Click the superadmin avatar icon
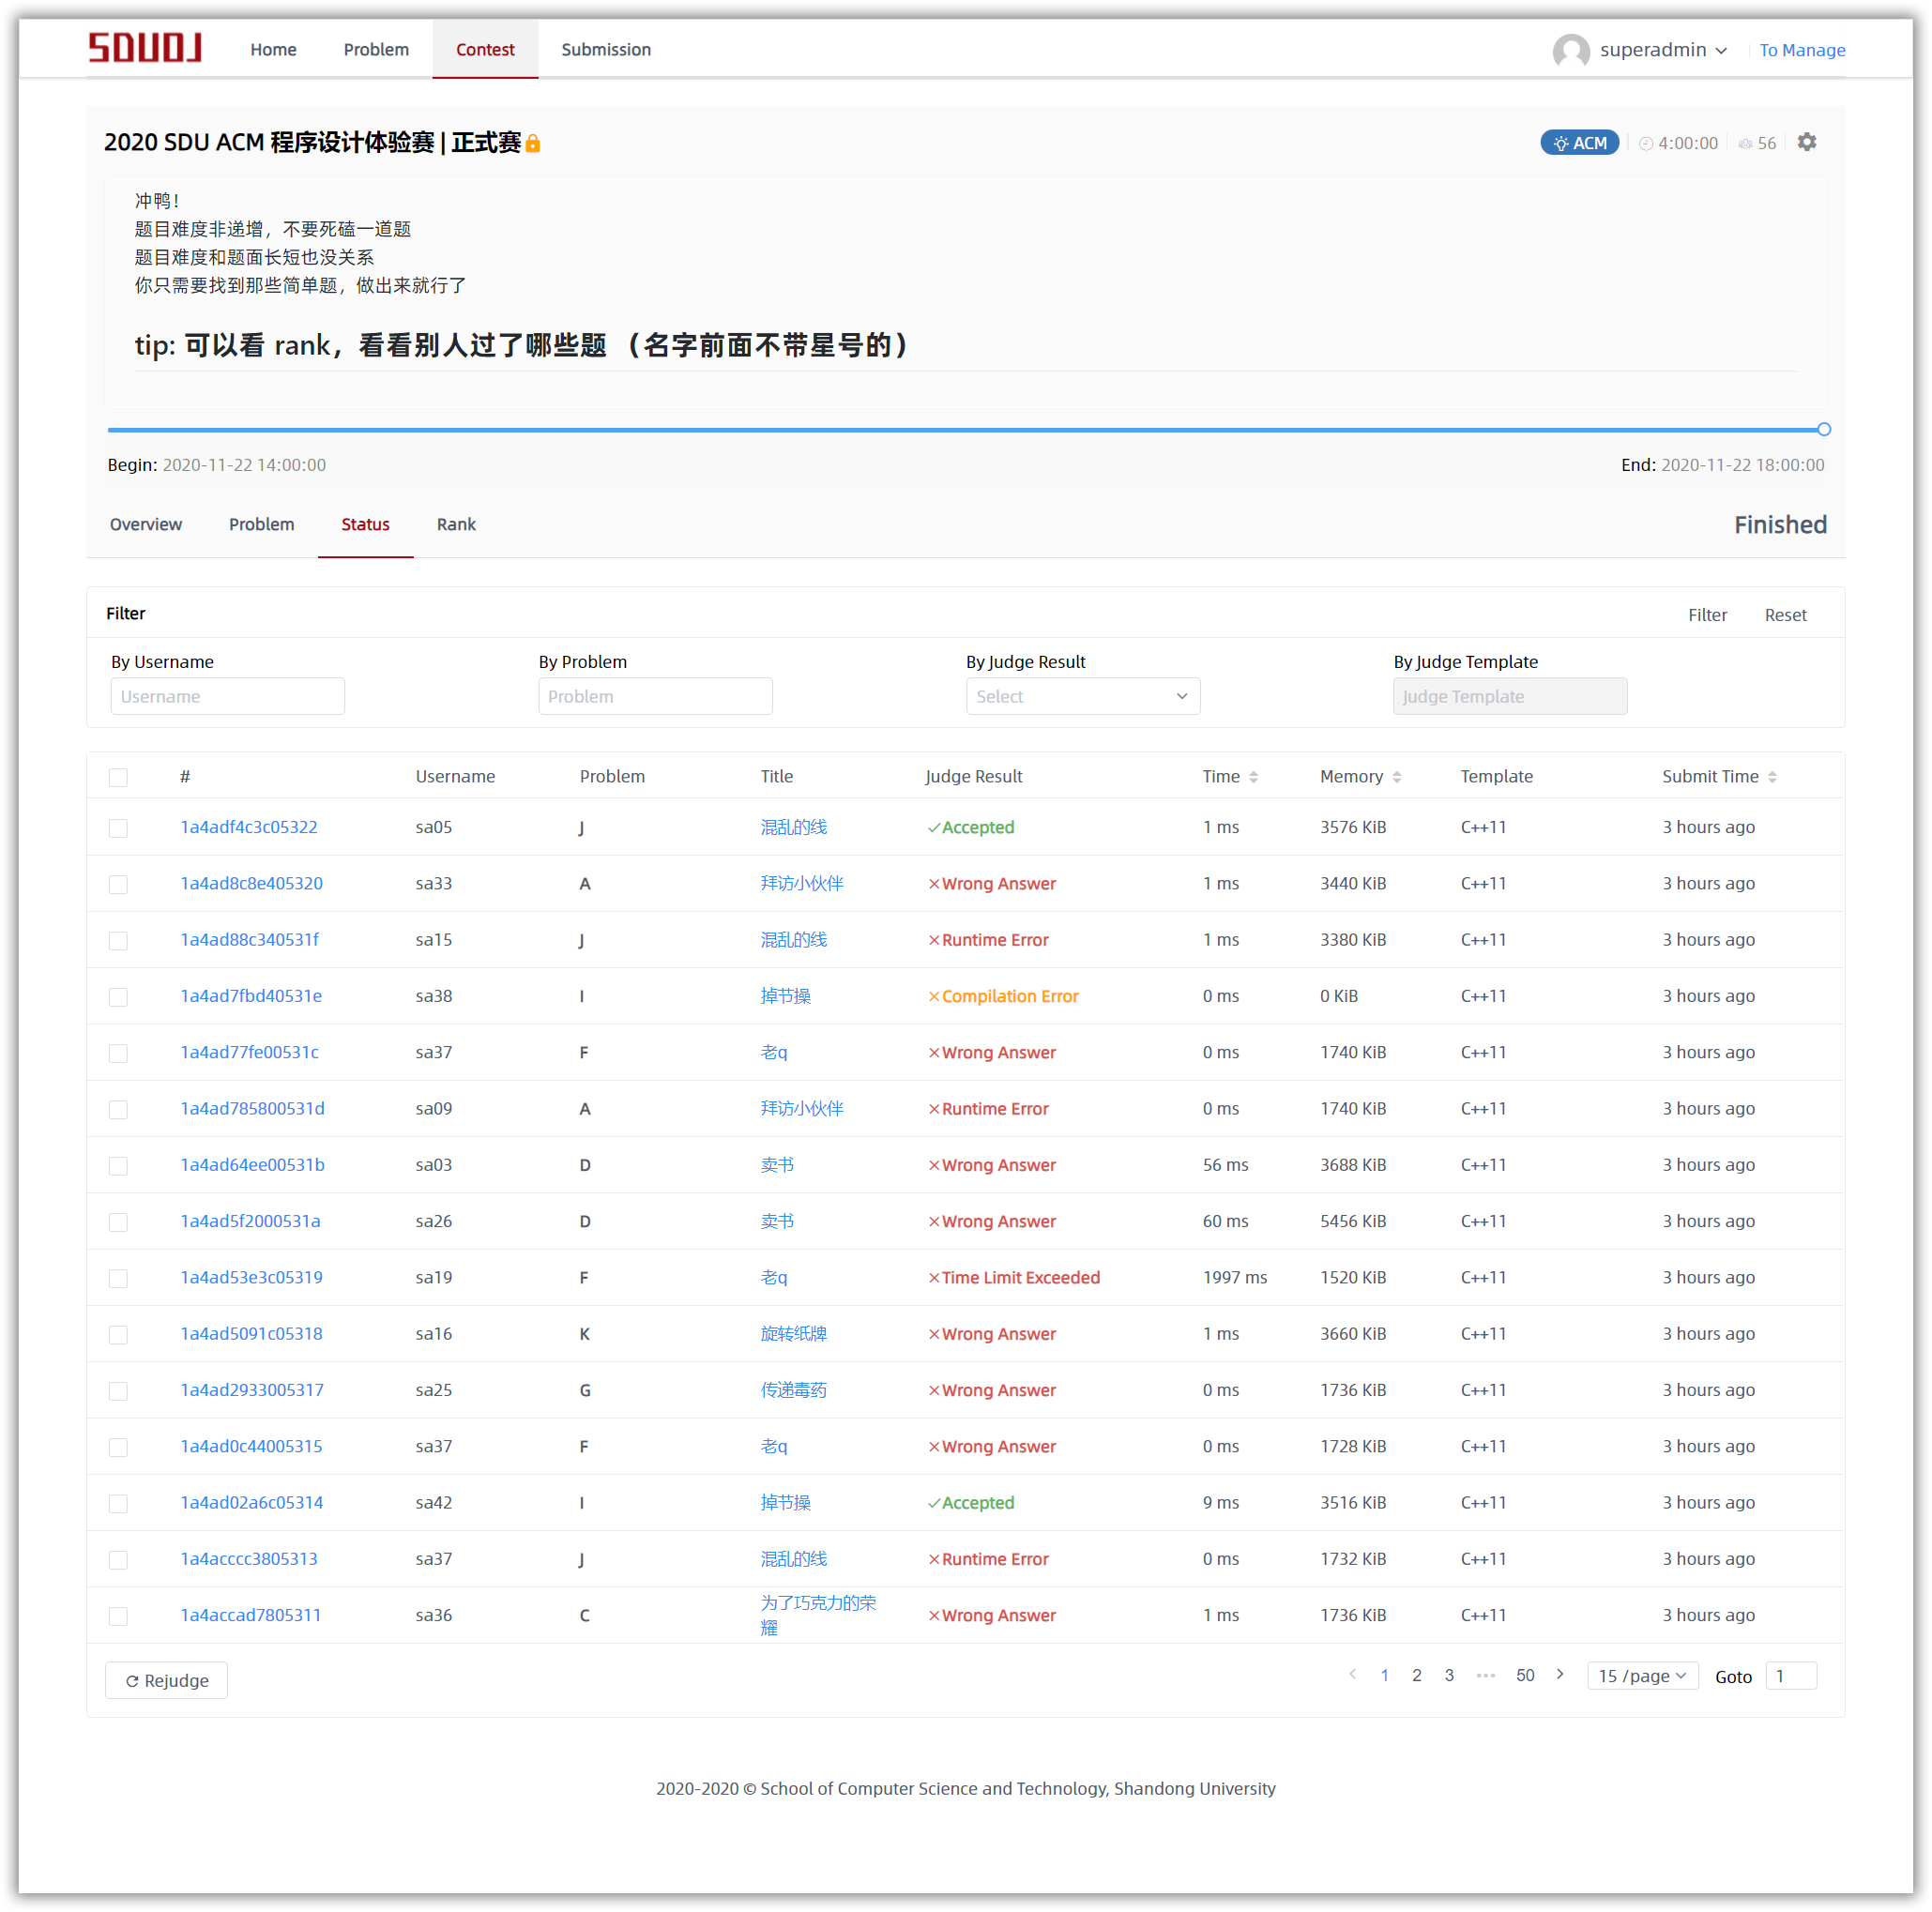The height and width of the screenshot is (1912, 1932). coord(1570,50)
